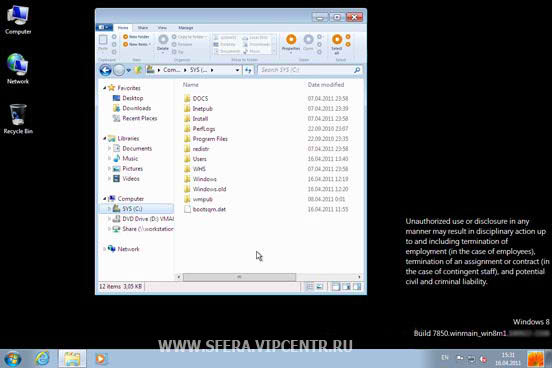Viewport: 552px width, 368px height.
Task: Click Com... breadcrumb in address bar
Action: (x=171, y=70)
